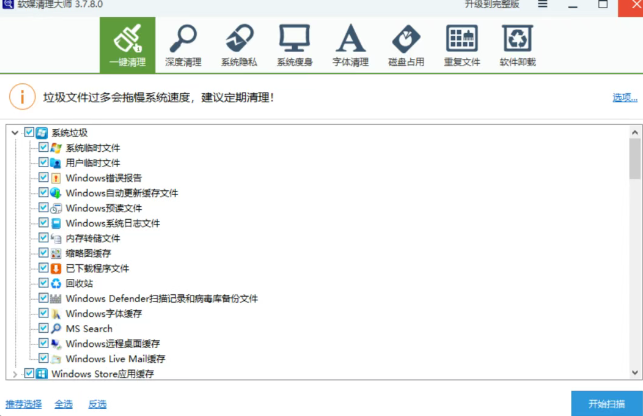Start scan with 开始扫描 button
The image size is (643, 416).
[x=607, y=404]
